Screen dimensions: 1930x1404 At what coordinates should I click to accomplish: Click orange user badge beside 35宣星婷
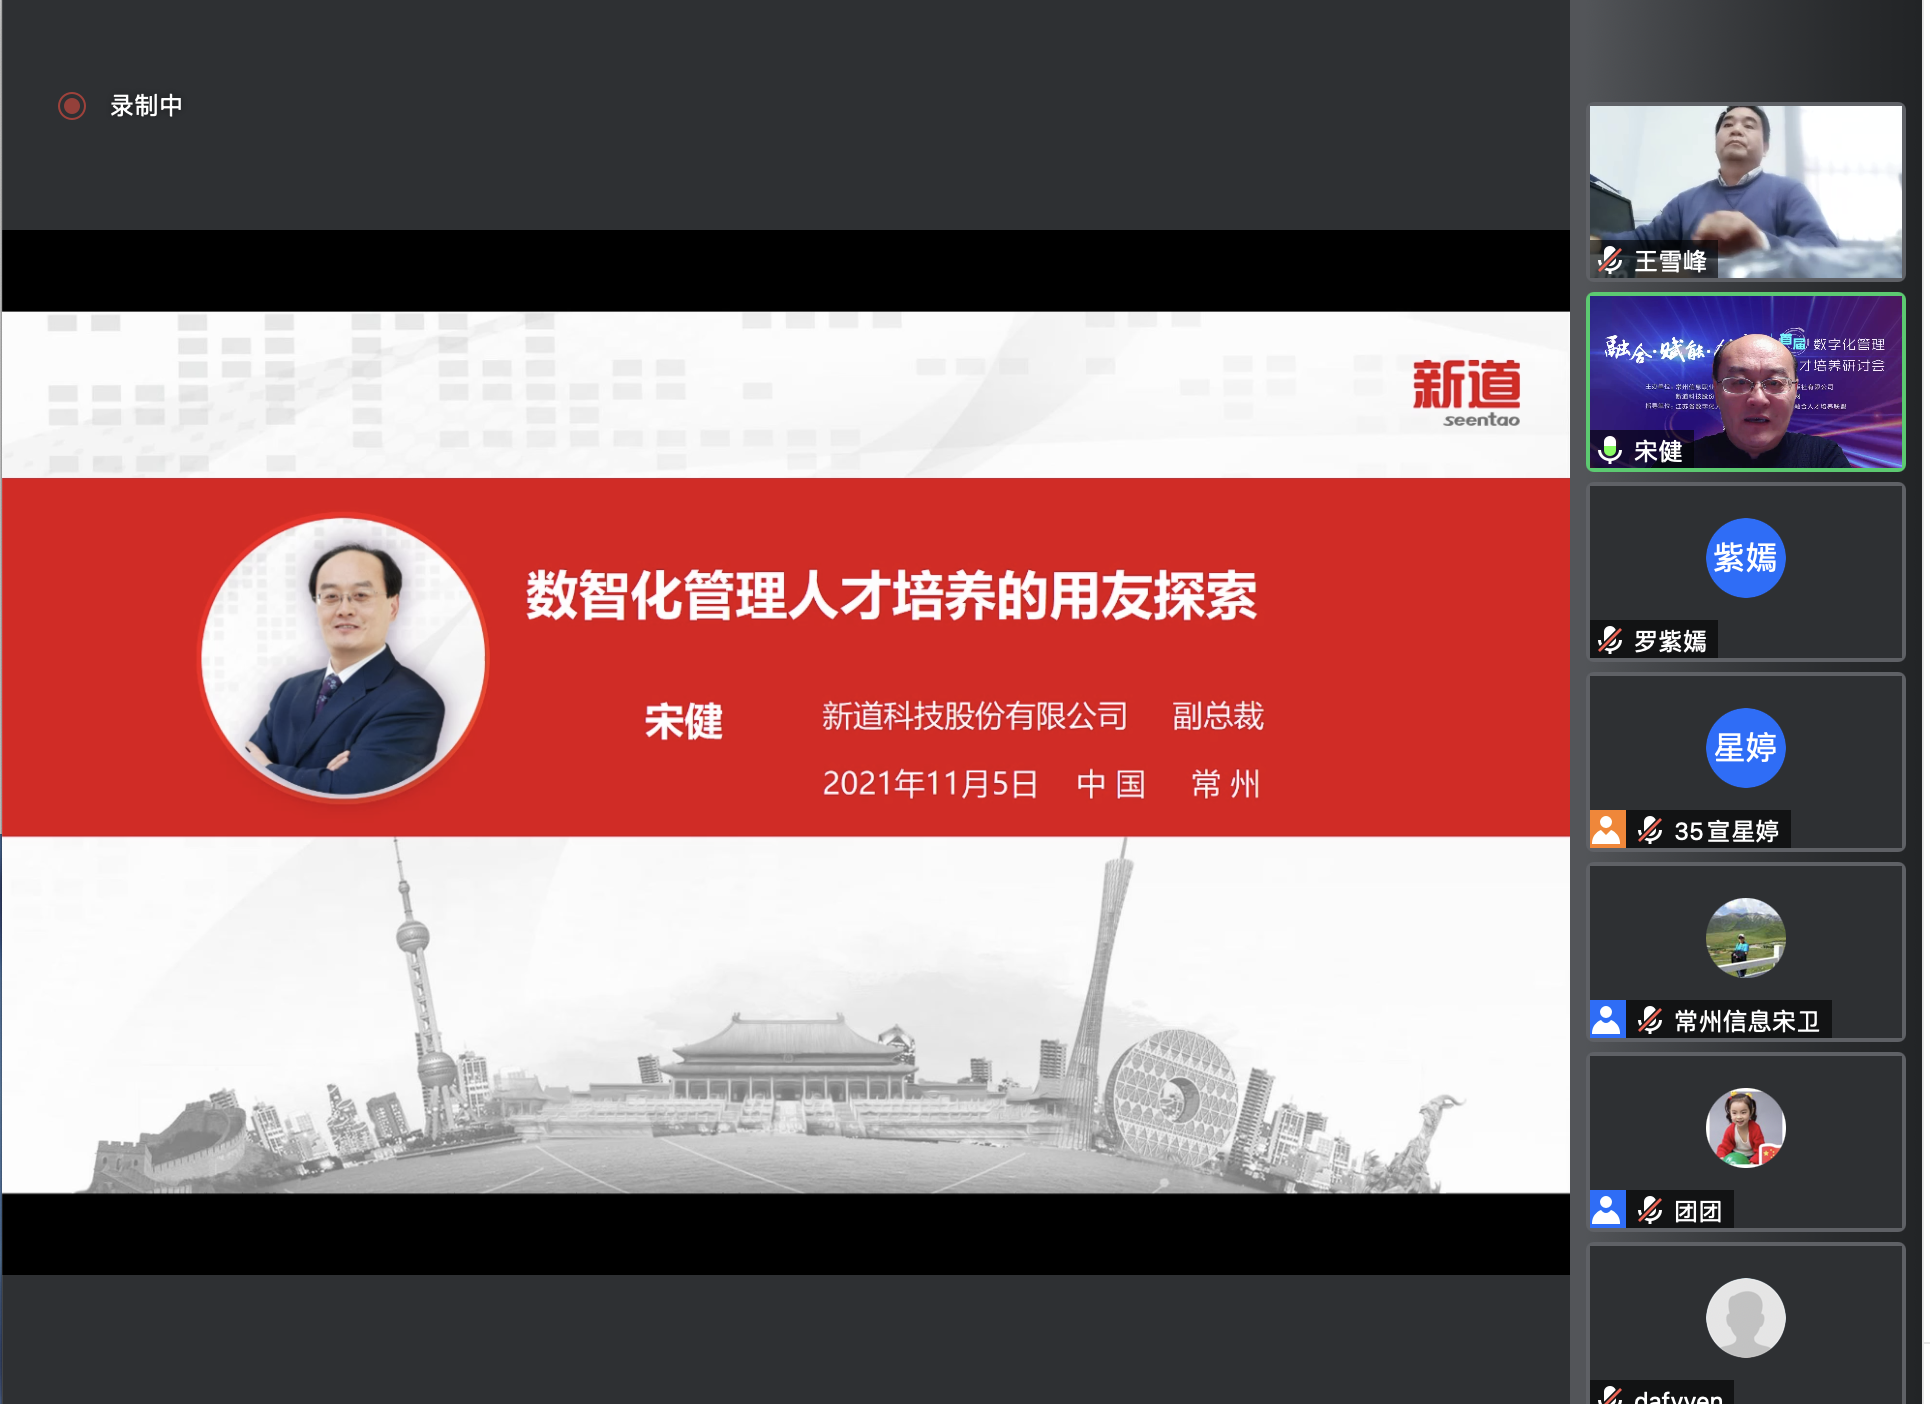pyautogui.click(x=1607, y=830)
